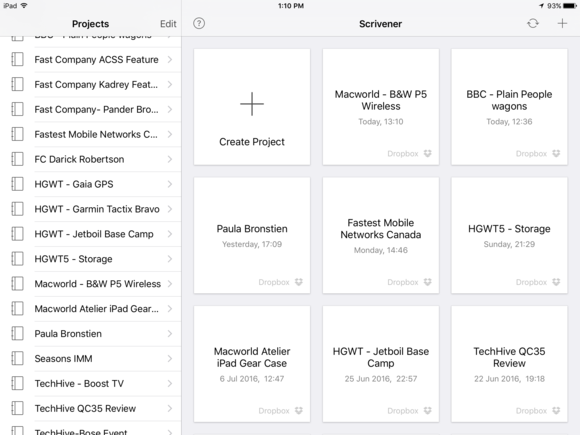580x435 pixels.
Task: Open the help question mark icon
Action: [199, 24]
